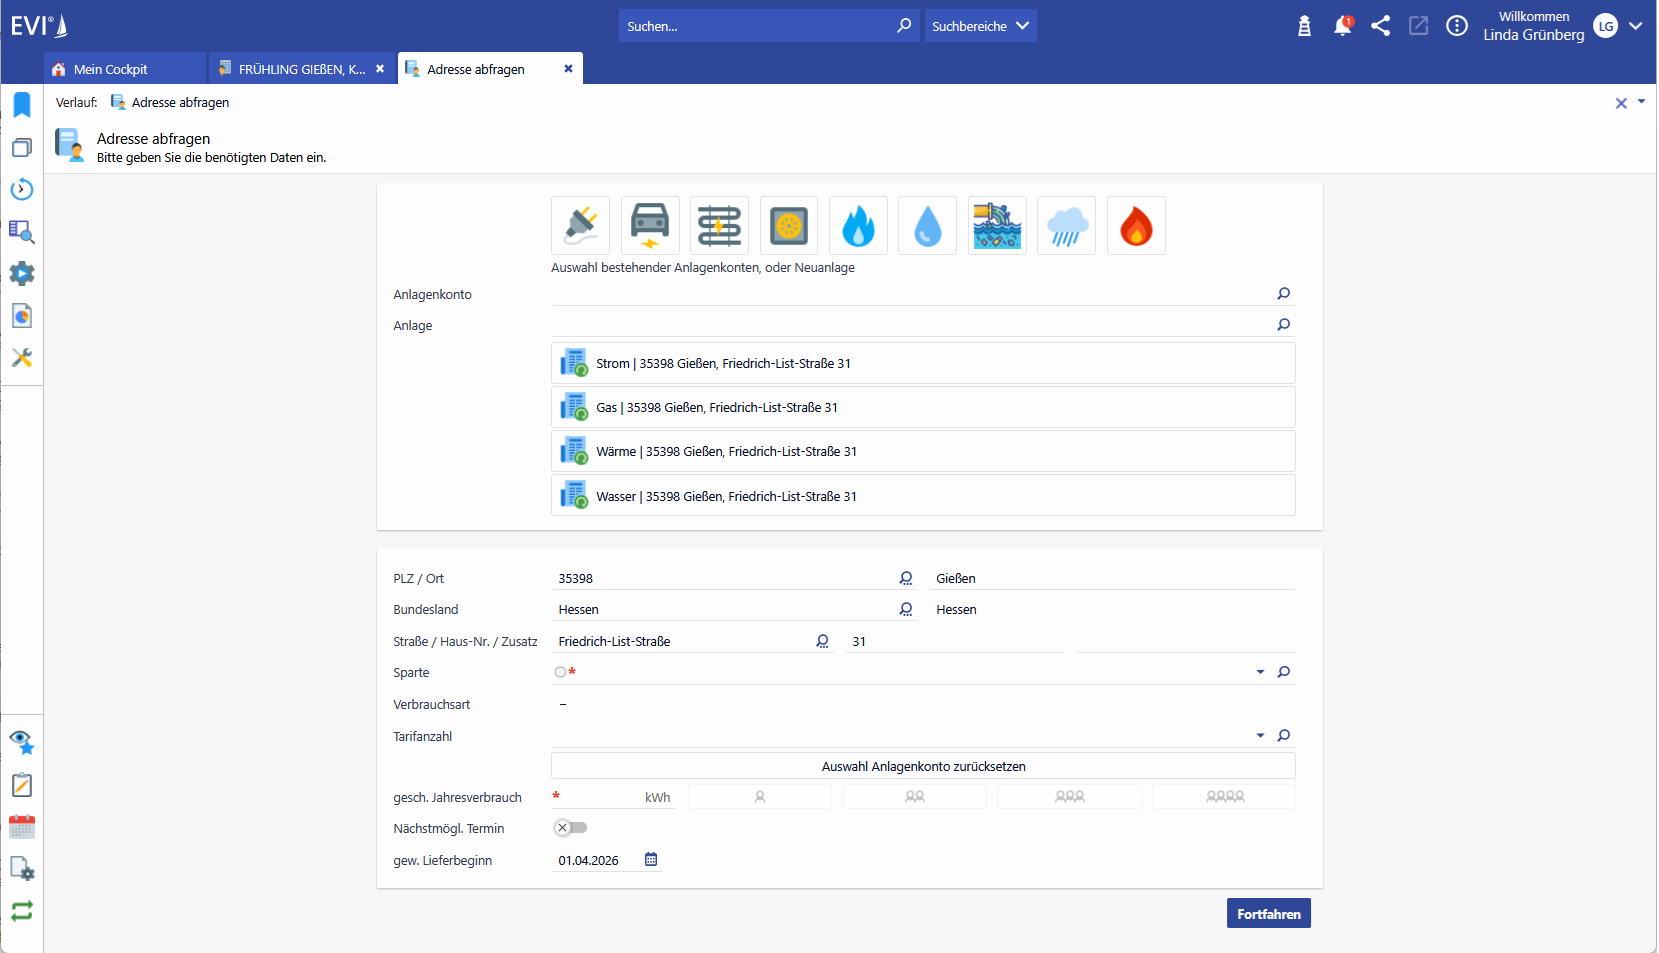Pick the blue gas flame icon
The width and height of the screenshot is (1659, 953).
(858, 226)
